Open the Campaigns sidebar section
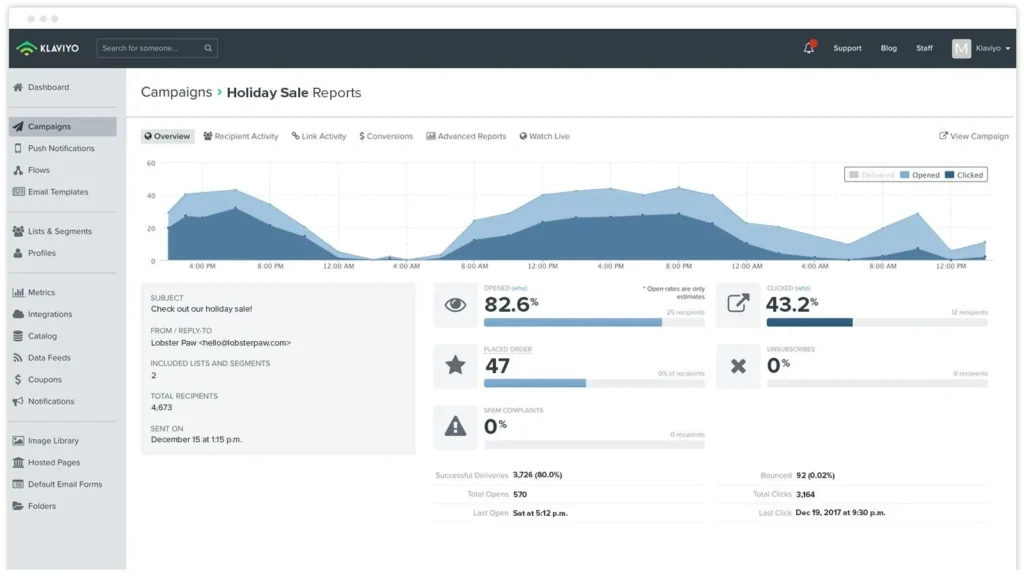The height and width of the screenshot is (576, 1024). (x=48, y=126)
